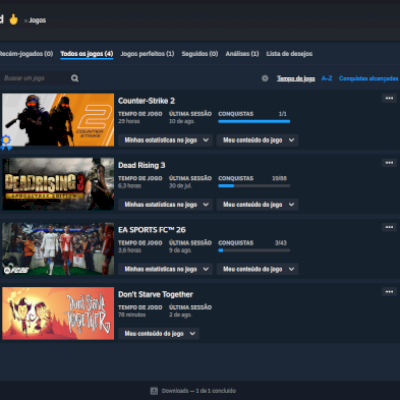Click the Counter-Strike 2 banner thumbnail

click(58, 120)
